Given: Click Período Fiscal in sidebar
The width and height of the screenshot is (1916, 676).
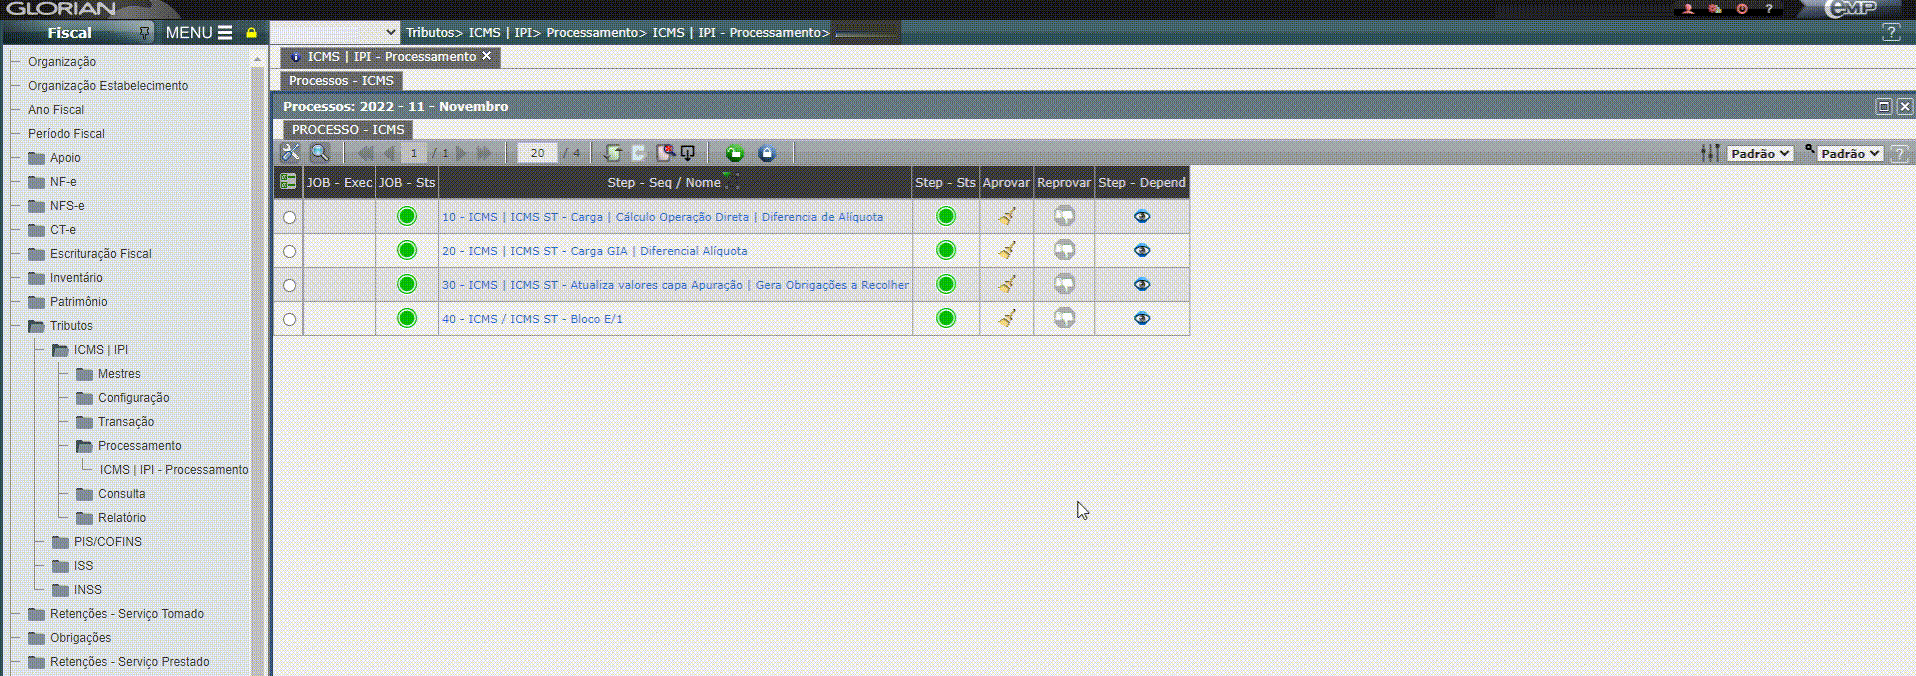Looking at the screenshot, I should 66,134.
